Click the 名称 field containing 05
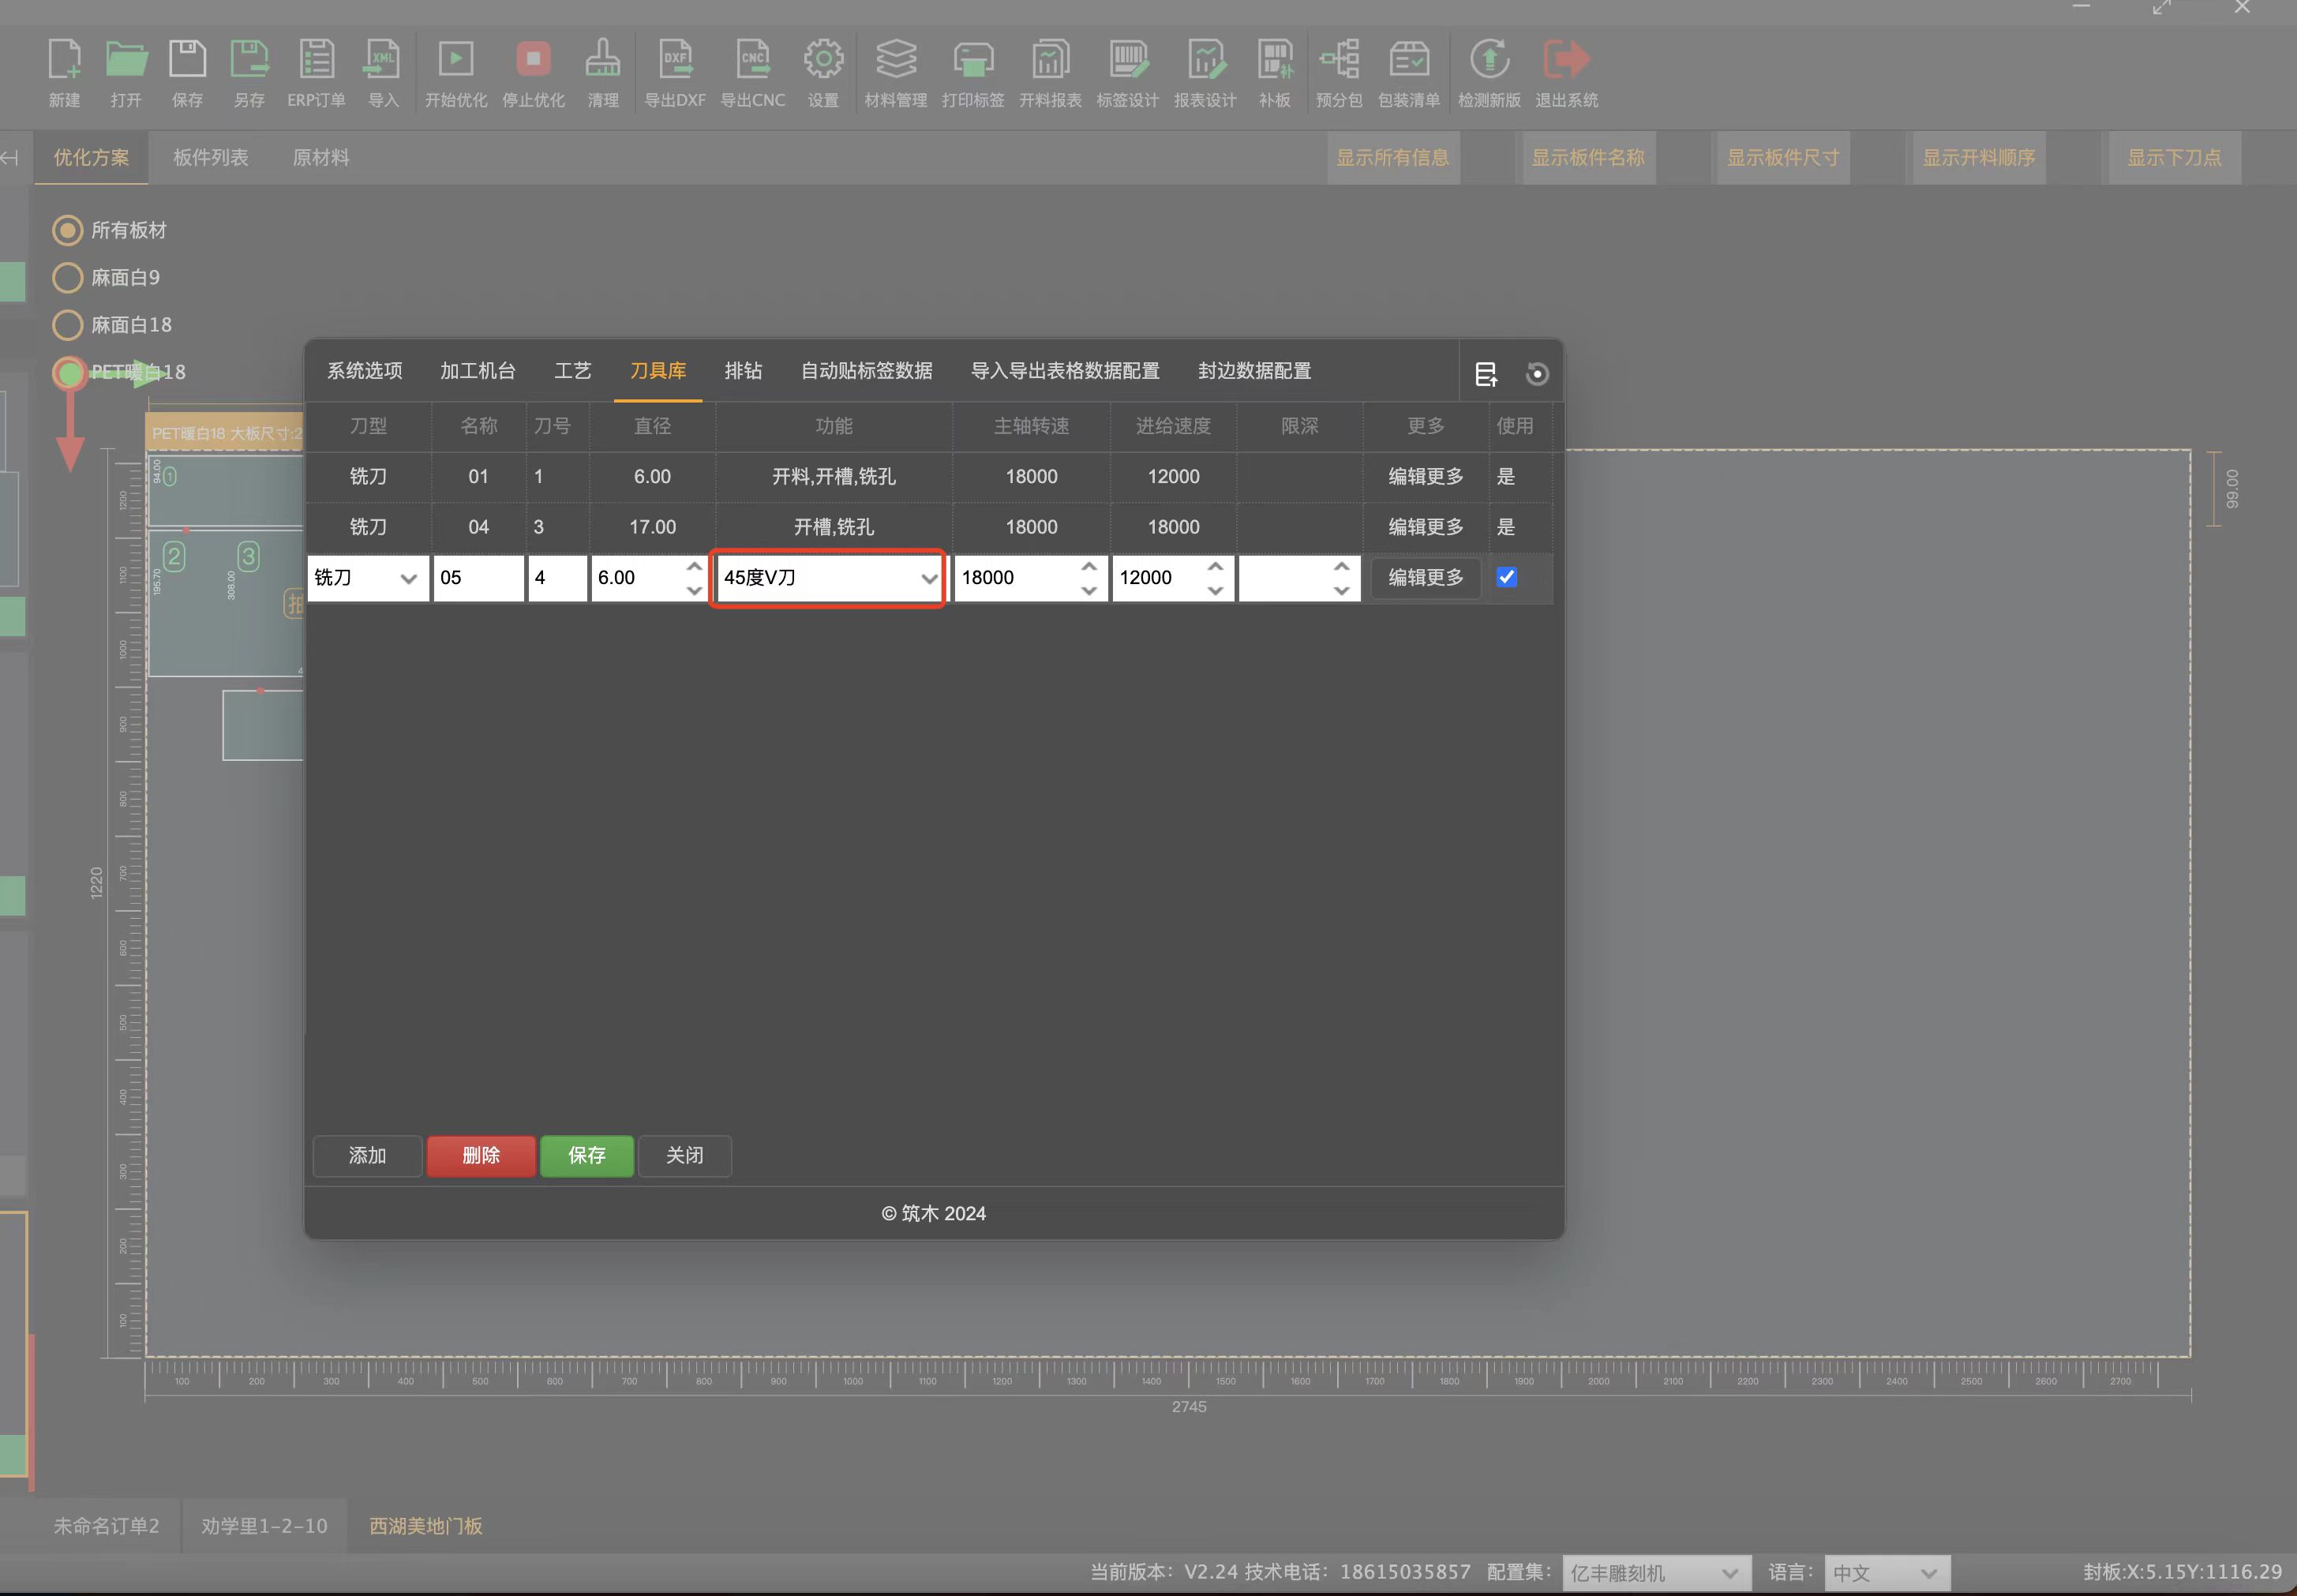The width and height of the screenshot is (2297, 1596). point(478,578)
